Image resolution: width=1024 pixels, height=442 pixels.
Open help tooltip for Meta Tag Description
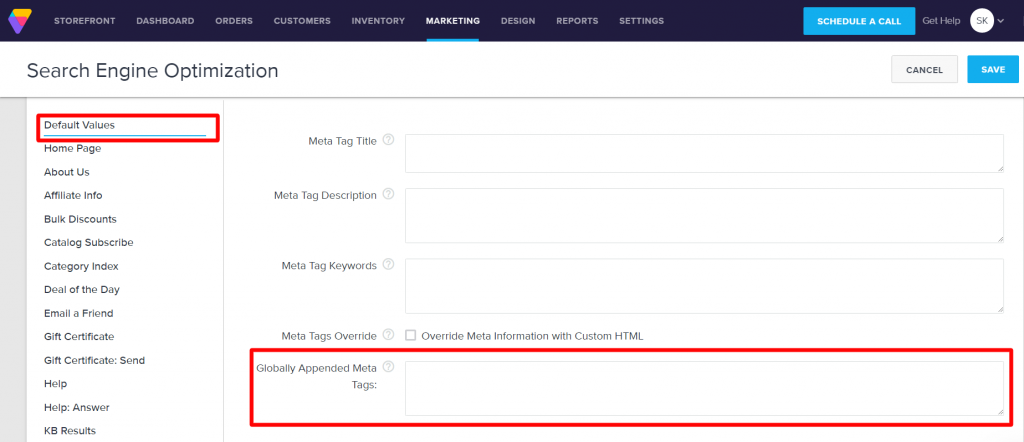pos(389,194)
